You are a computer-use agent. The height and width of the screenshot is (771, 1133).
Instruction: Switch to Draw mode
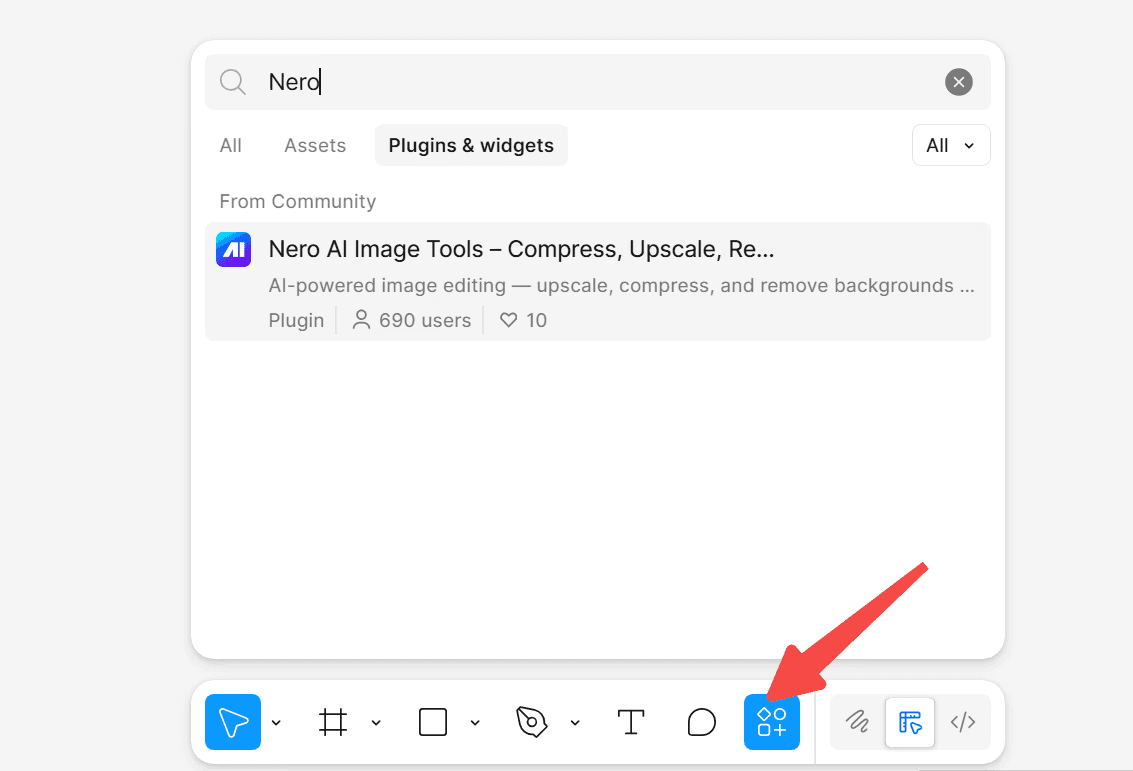click(x=858, y=722)
